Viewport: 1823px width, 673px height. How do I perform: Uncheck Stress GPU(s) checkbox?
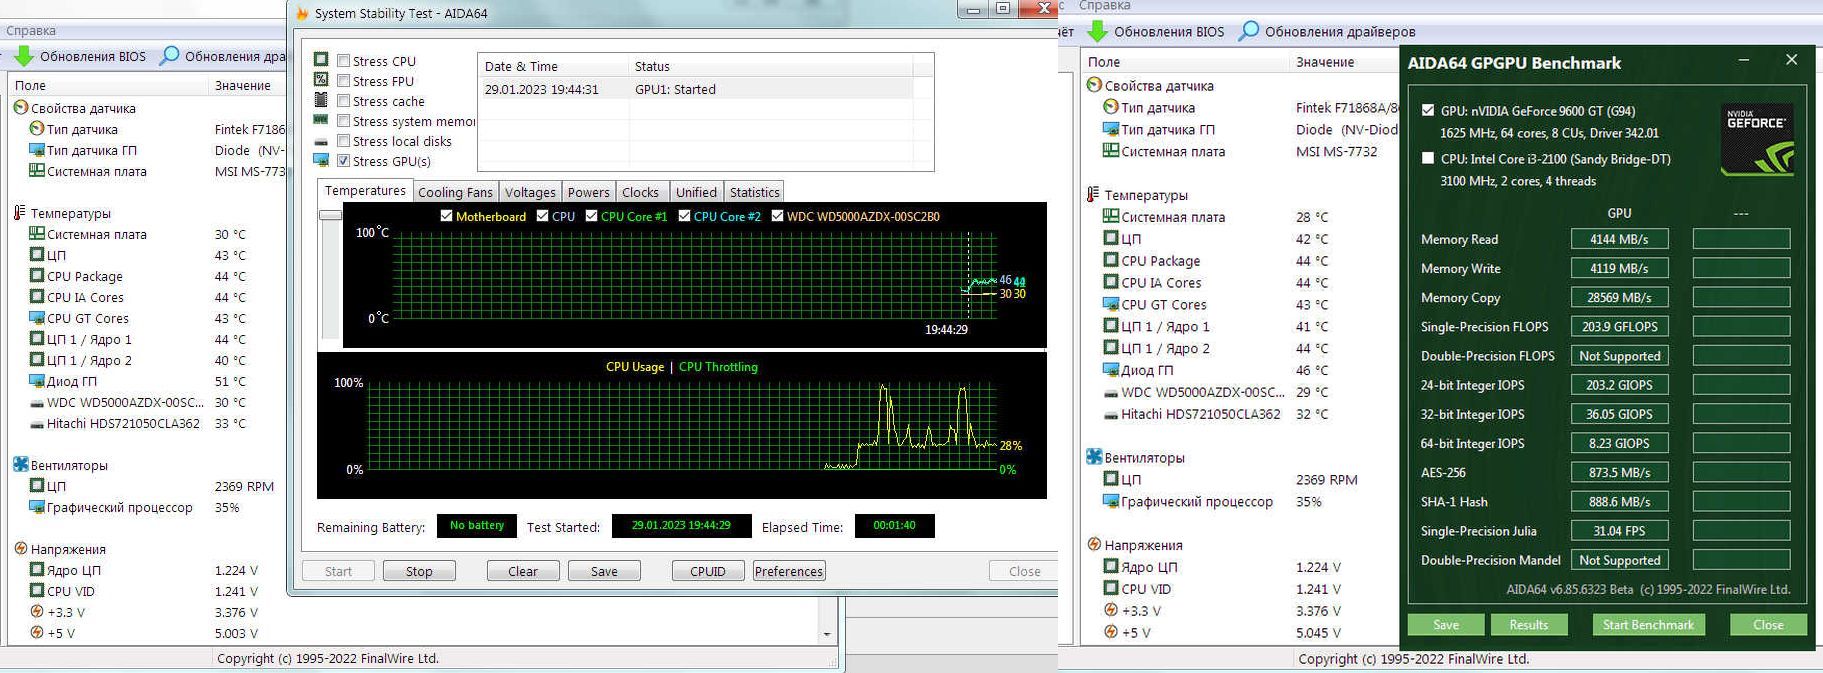coord(343,161)
